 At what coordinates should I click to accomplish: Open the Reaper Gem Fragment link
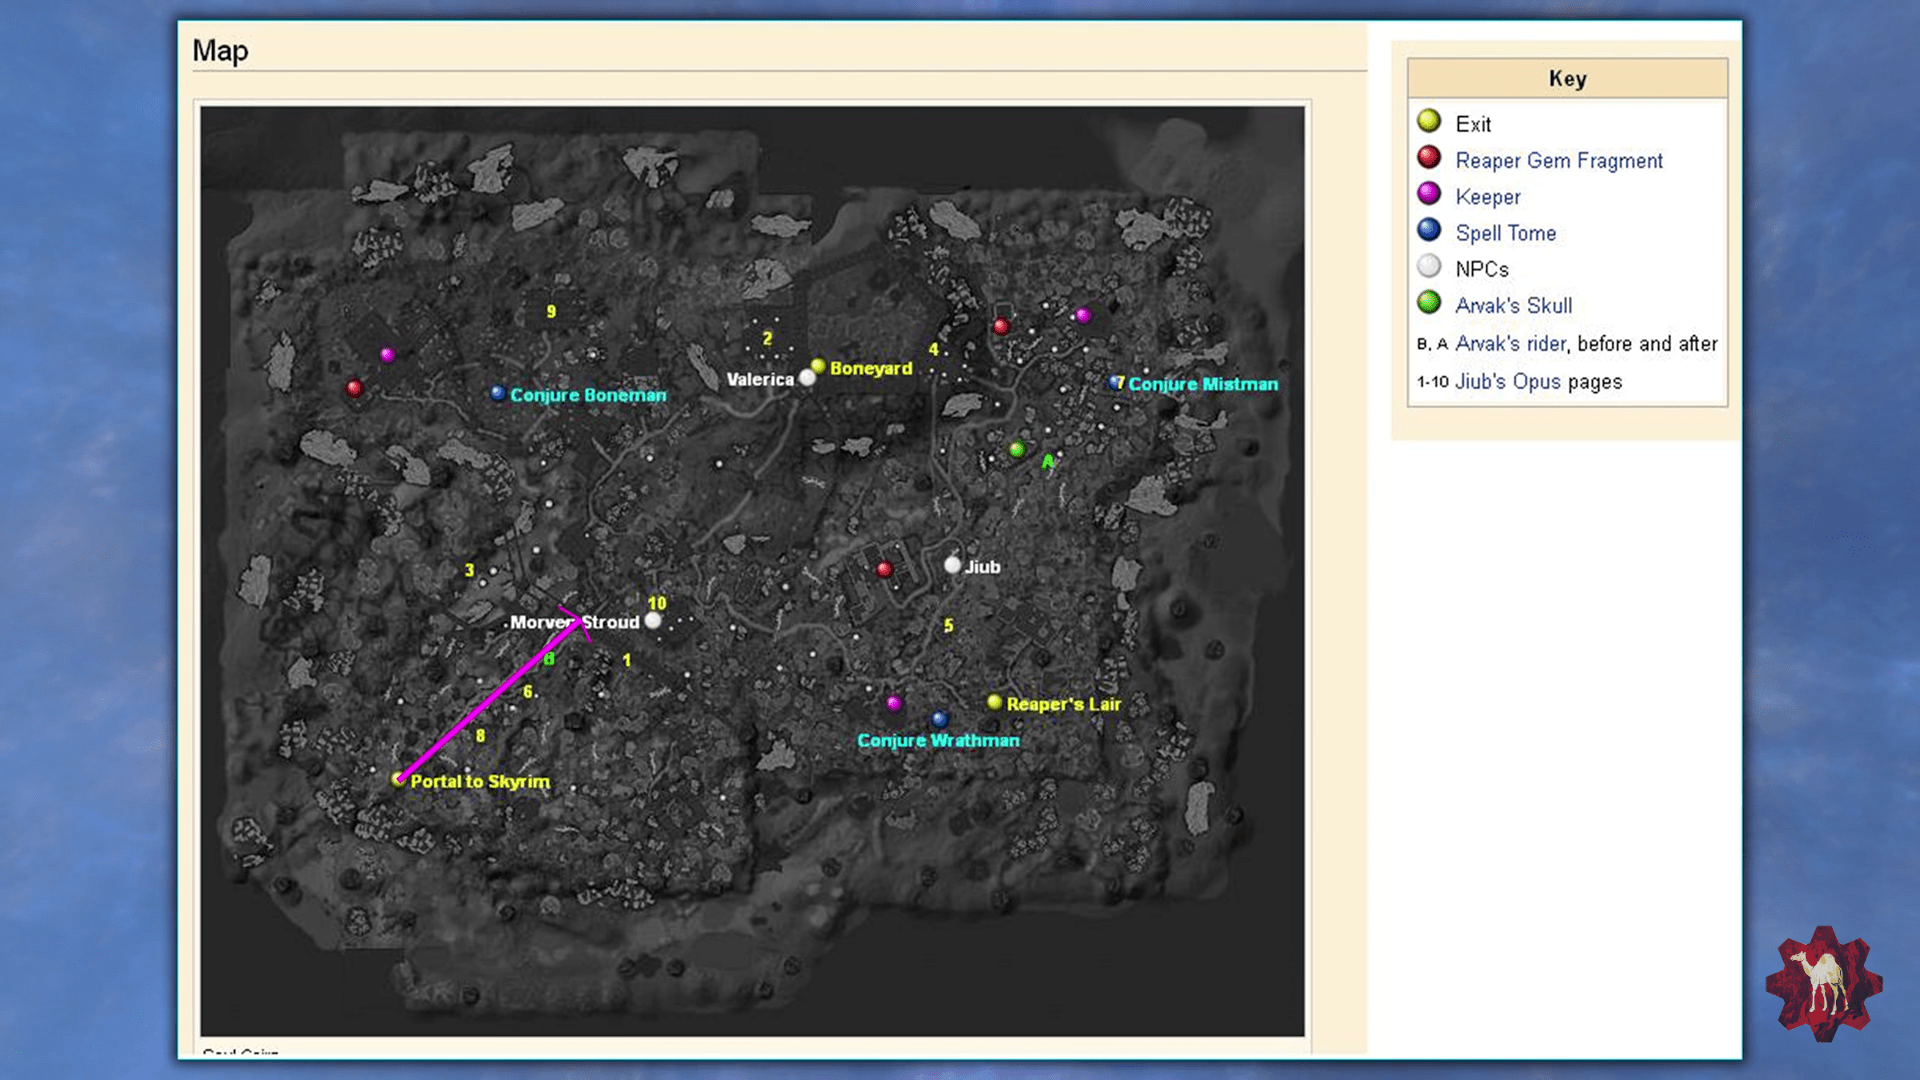[x=1558, y=160]
